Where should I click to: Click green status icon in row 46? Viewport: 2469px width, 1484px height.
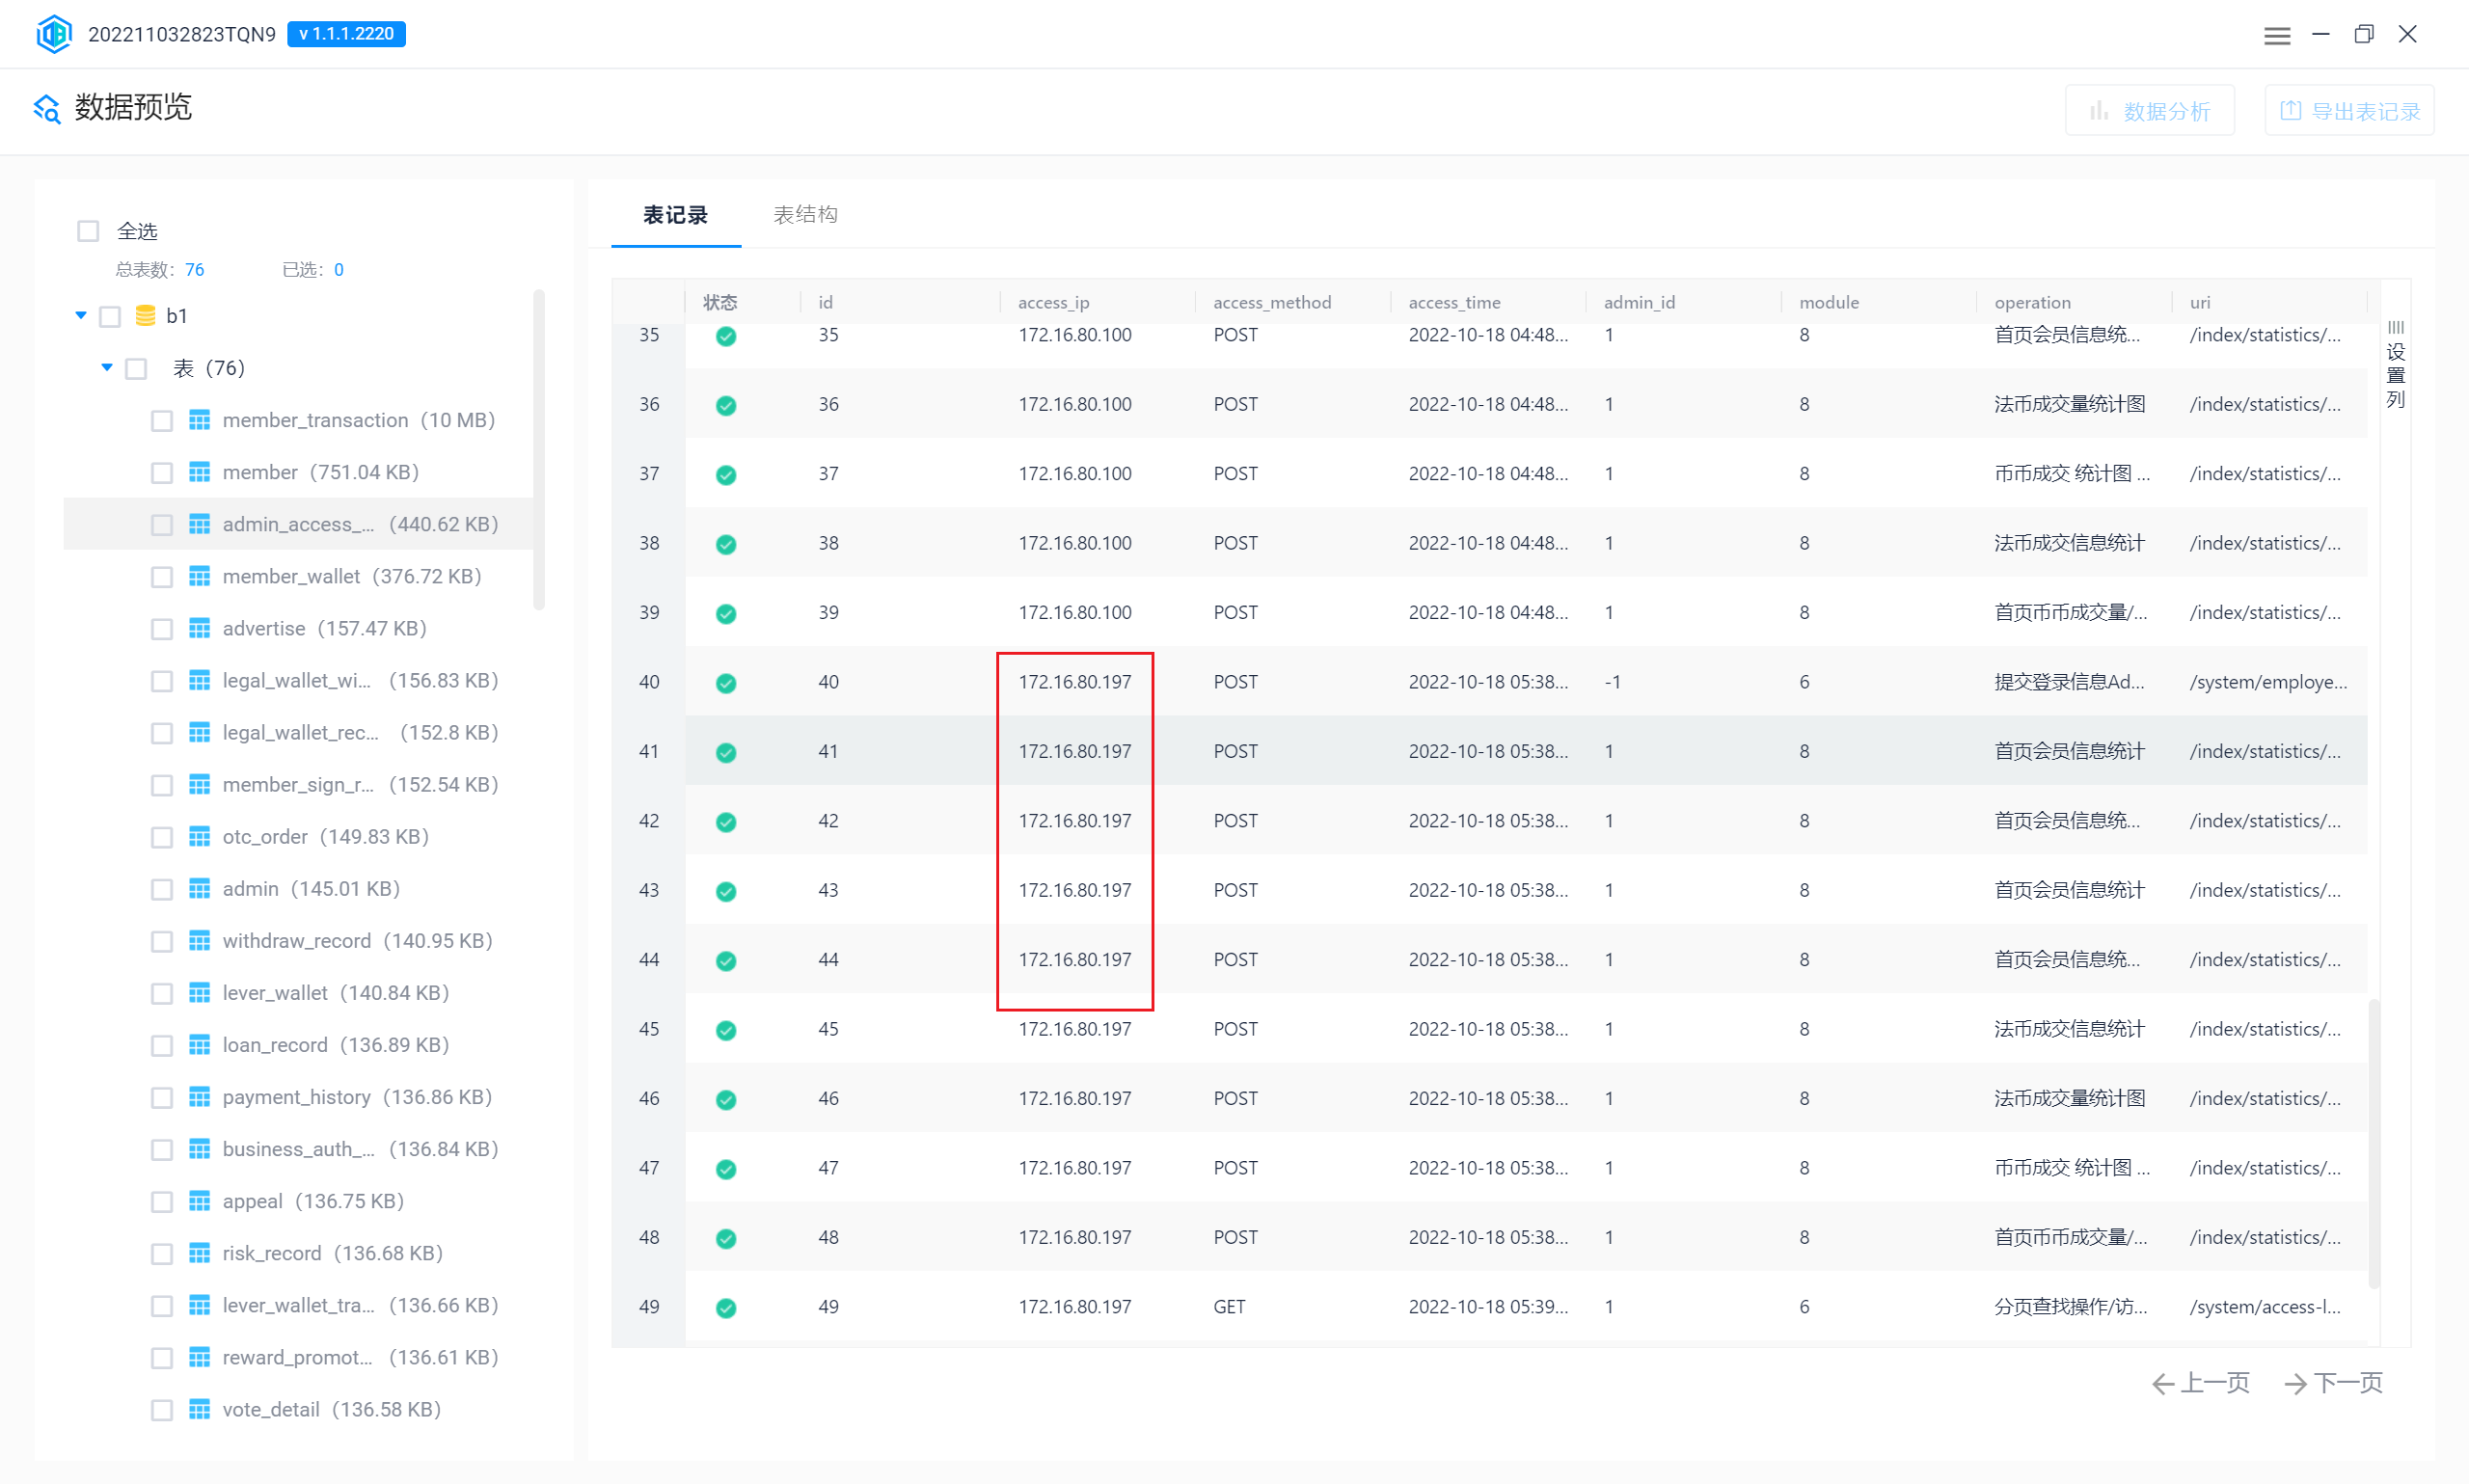[x=726, y=1099]
